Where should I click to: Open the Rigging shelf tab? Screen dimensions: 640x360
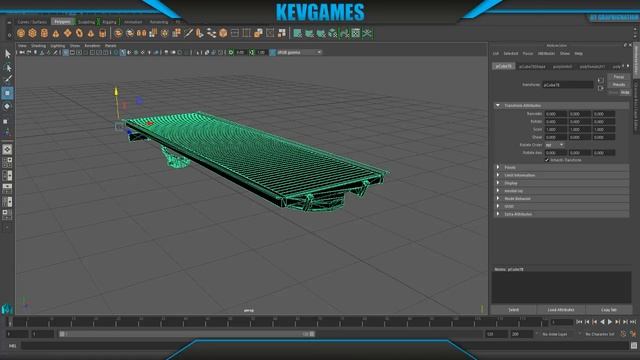109,22
